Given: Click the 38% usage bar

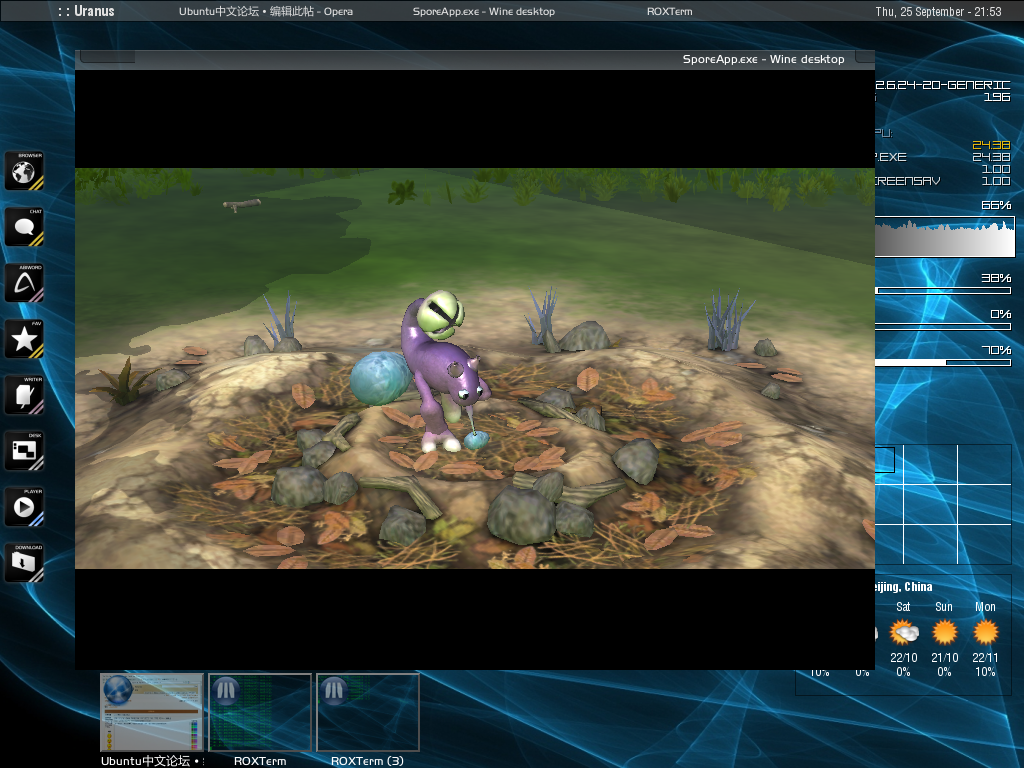Looking at the screenshot, I should click(943, 291).
